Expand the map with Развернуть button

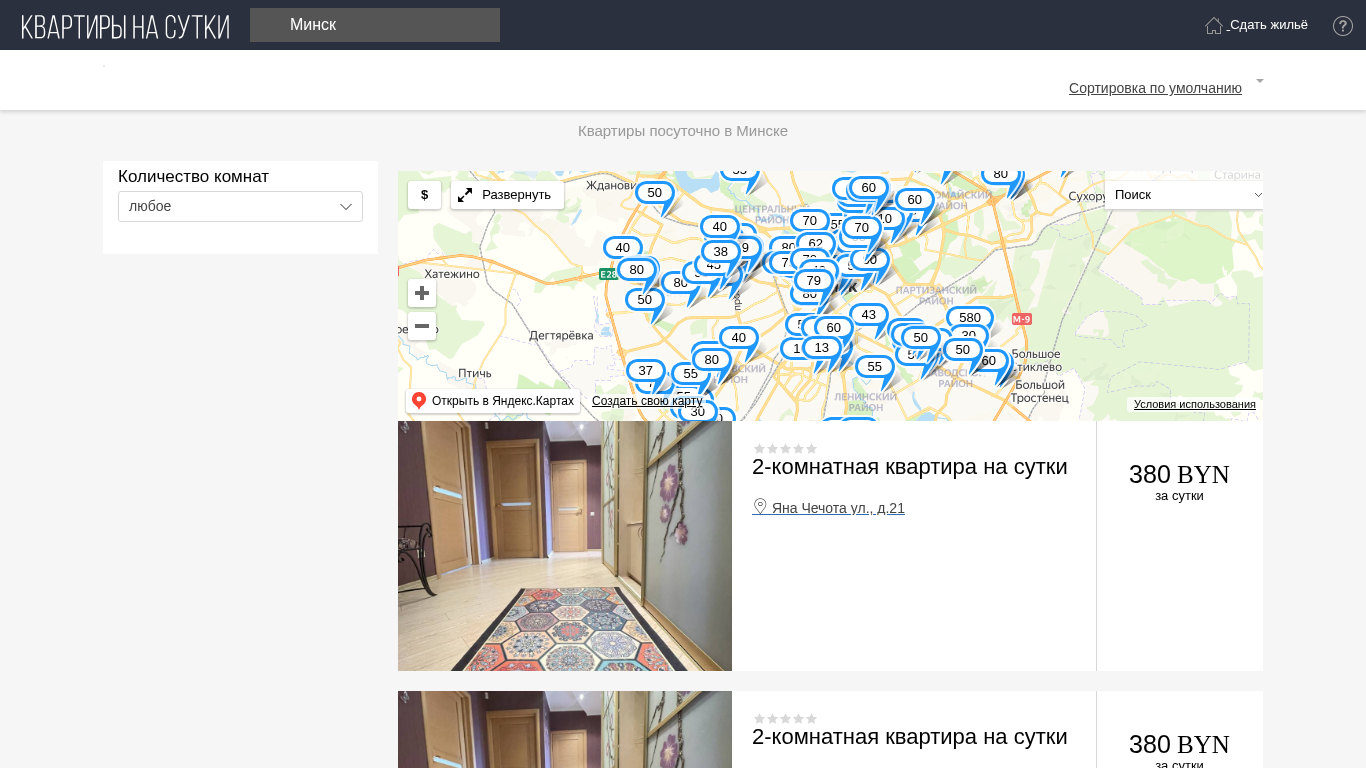point(507,195)
